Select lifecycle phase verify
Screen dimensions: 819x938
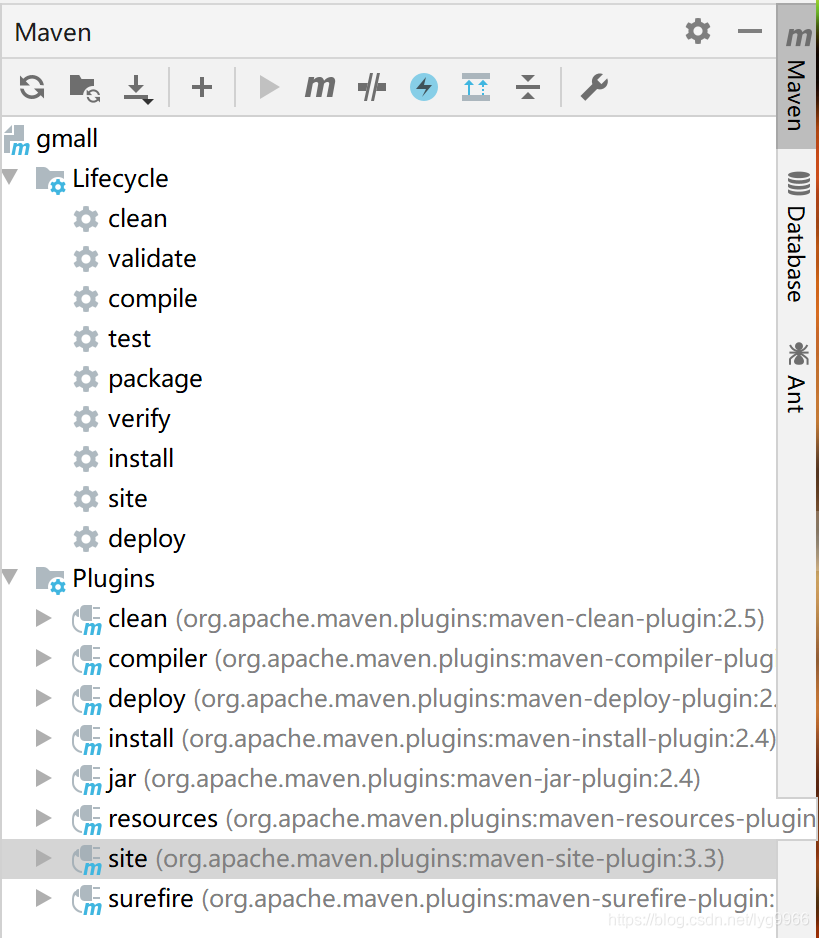(x=139, y=419)
